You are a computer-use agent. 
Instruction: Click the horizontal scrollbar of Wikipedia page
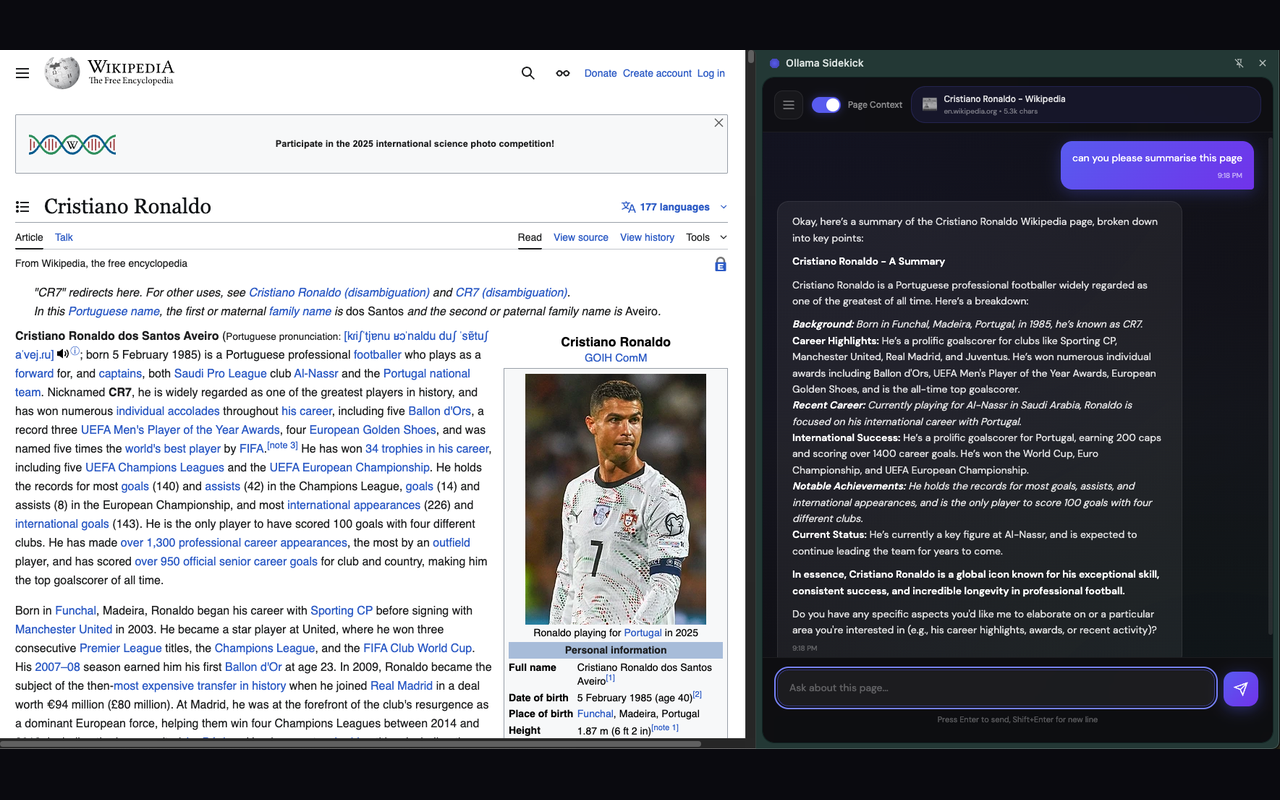350,743
